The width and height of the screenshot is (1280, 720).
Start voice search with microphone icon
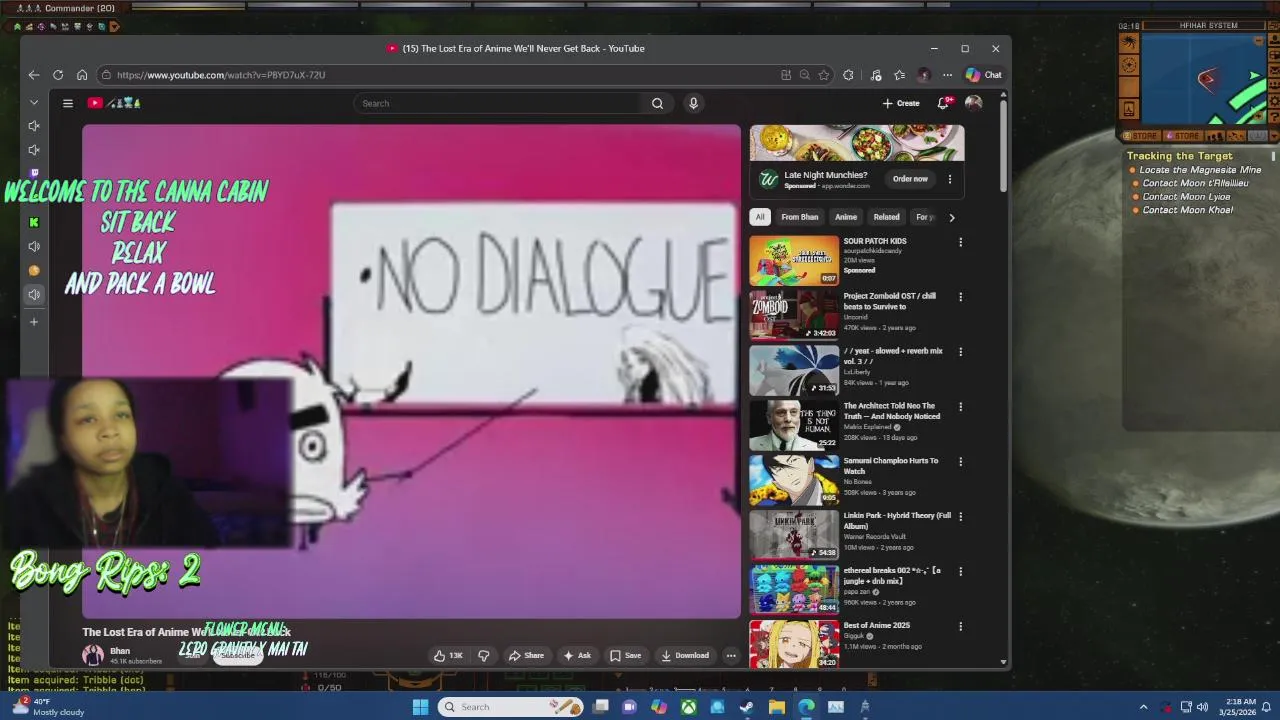693,103
